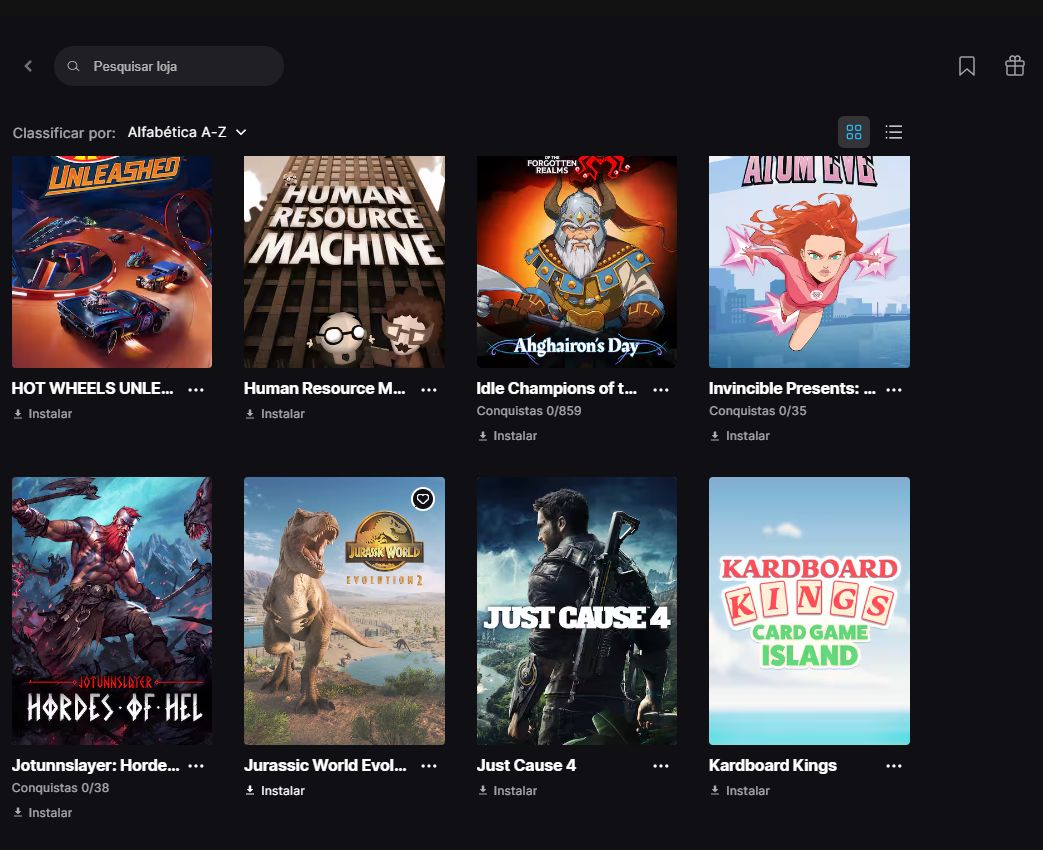Image resolution: width=1043 pixels, height=850 pixels.
Task: Click the Invincible Presents: title text
Action: [792, 388]
